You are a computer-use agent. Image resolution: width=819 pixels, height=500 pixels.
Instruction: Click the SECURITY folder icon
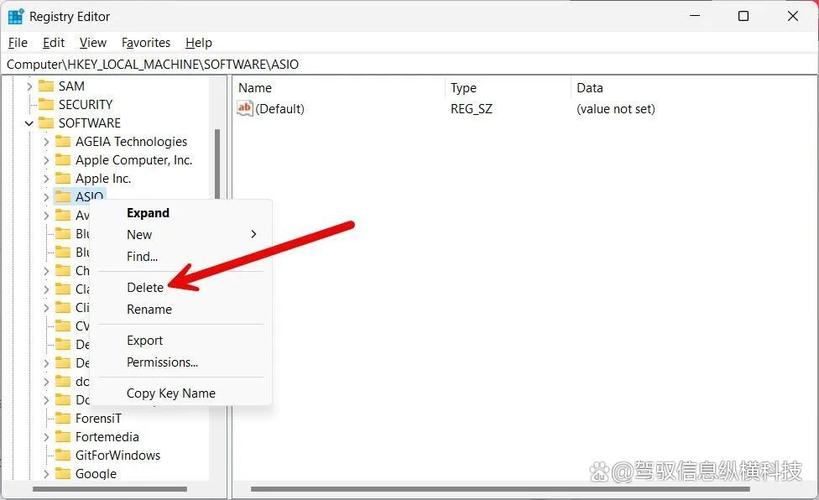(46, 104)
